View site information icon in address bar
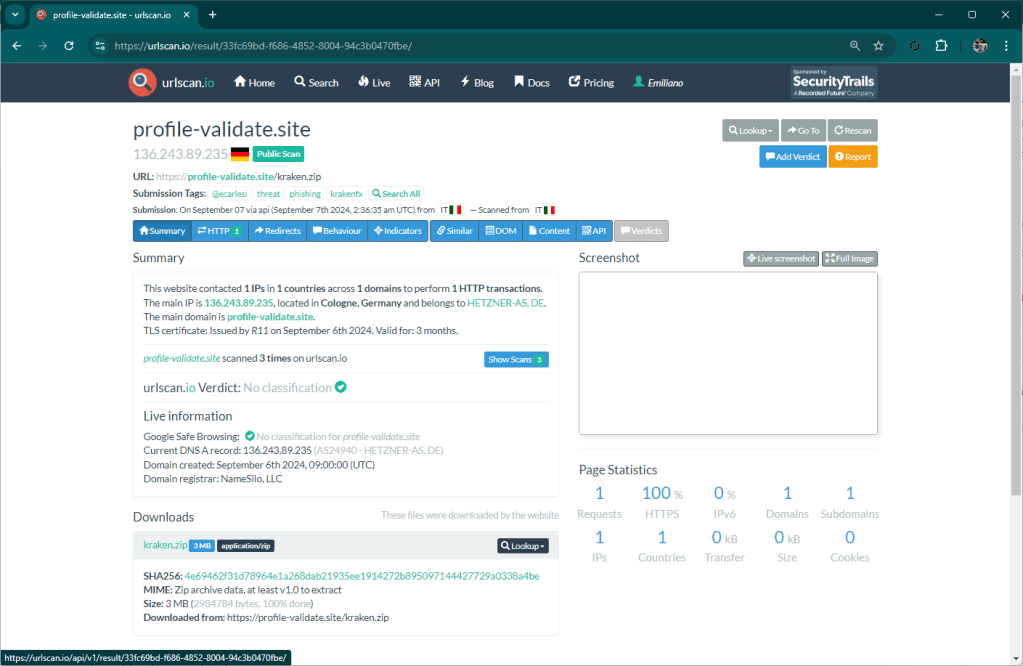Viewport: 1023px width, 666px height. click(x=99, y=46)
